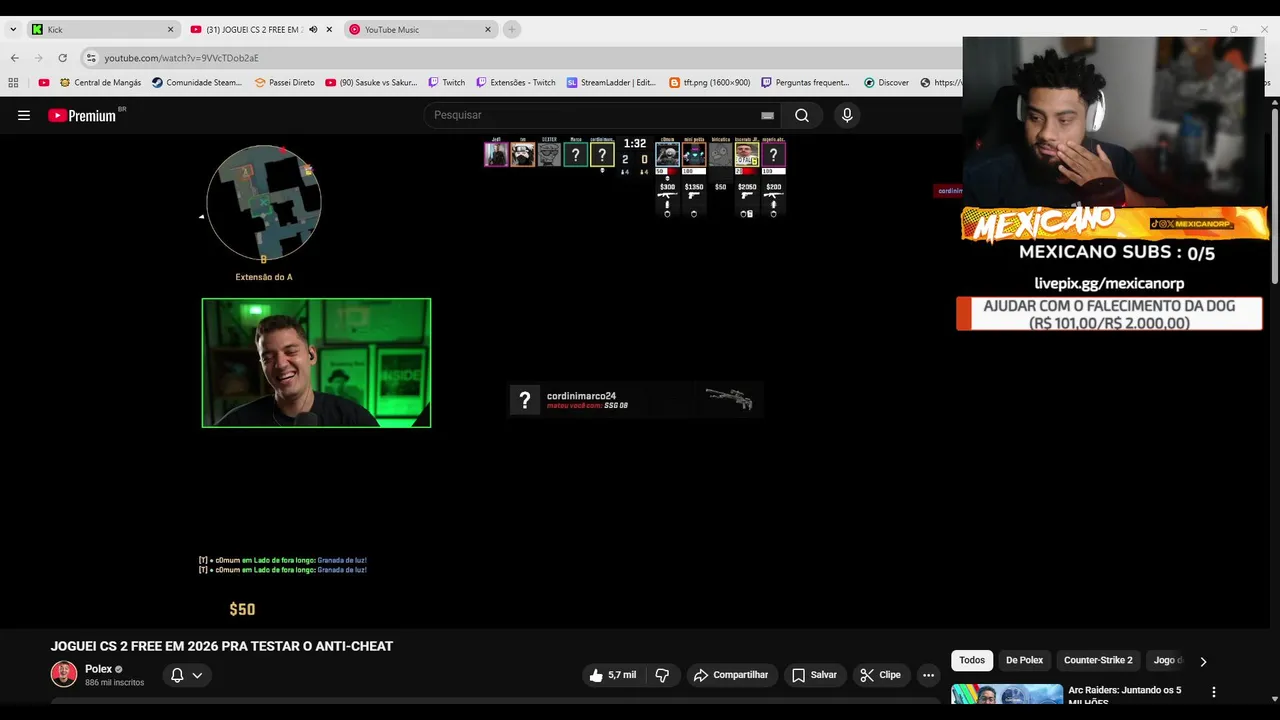Select the Counter-Strike 2 filter chip
The width and height of the screenshot is (1280, 720).
click(1098, 660)
